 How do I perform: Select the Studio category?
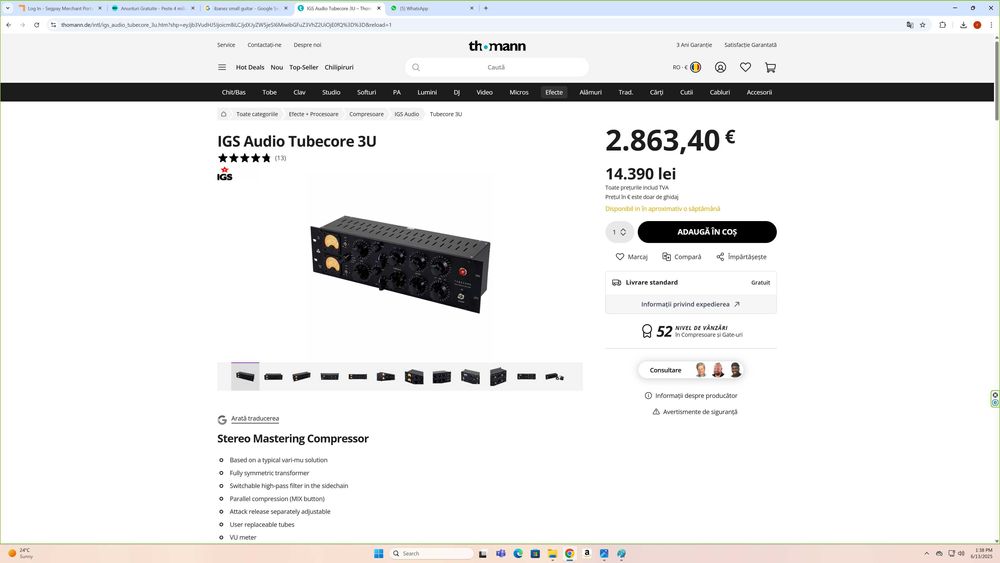(331, 92)
